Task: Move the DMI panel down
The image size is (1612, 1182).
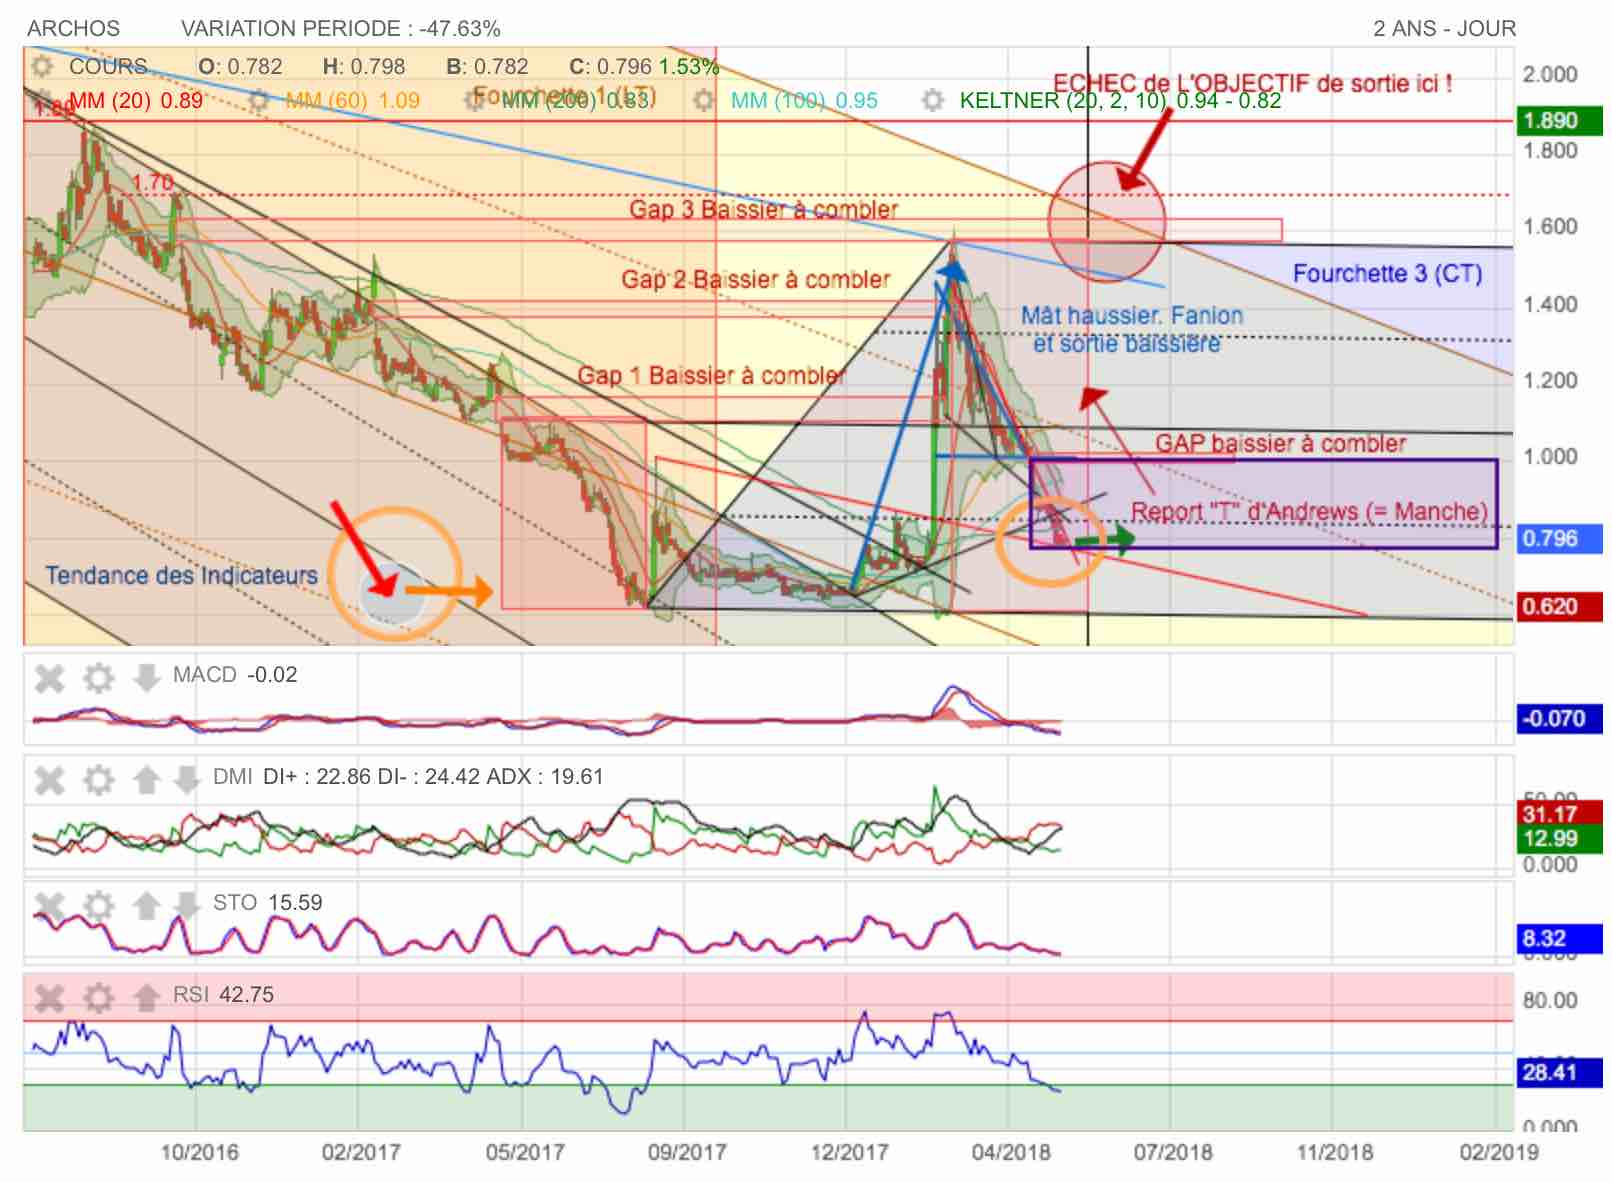Action: (x=186, y=779)
